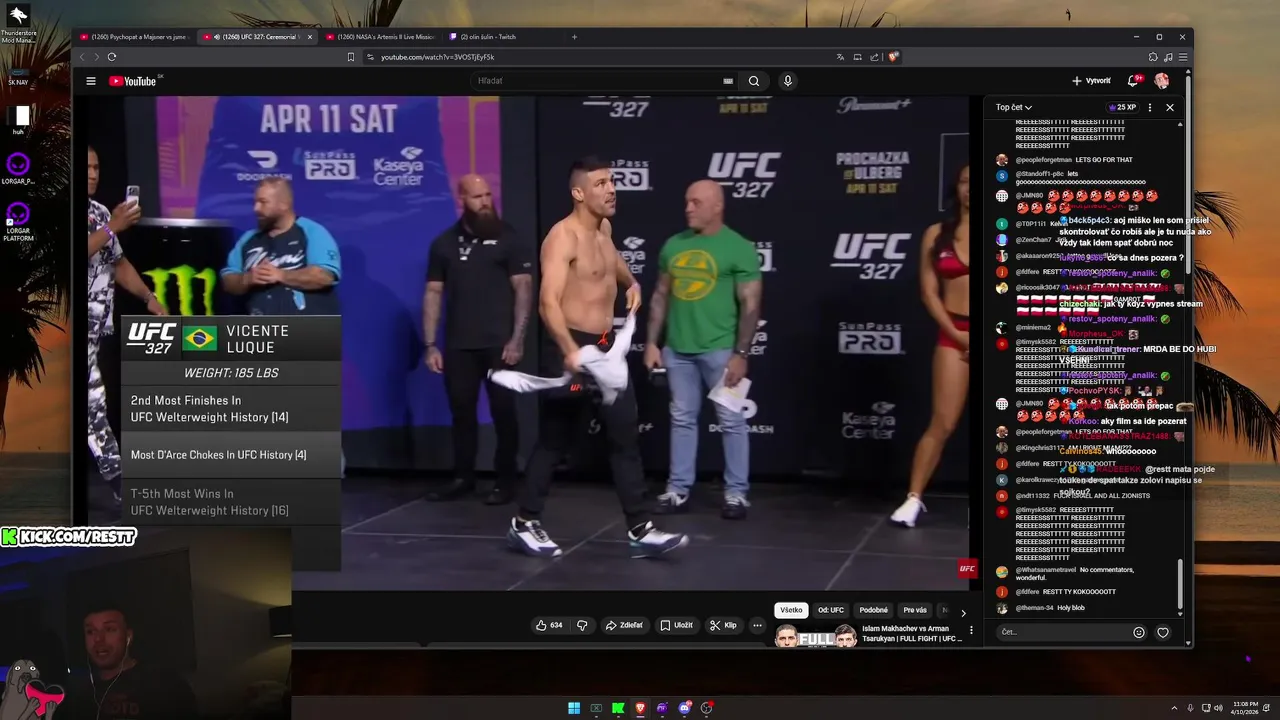Open Islam Makhachev vs Arman Tsarukyan video title
This screenshot has width=1280, height=720.
(x=911, y=633)
